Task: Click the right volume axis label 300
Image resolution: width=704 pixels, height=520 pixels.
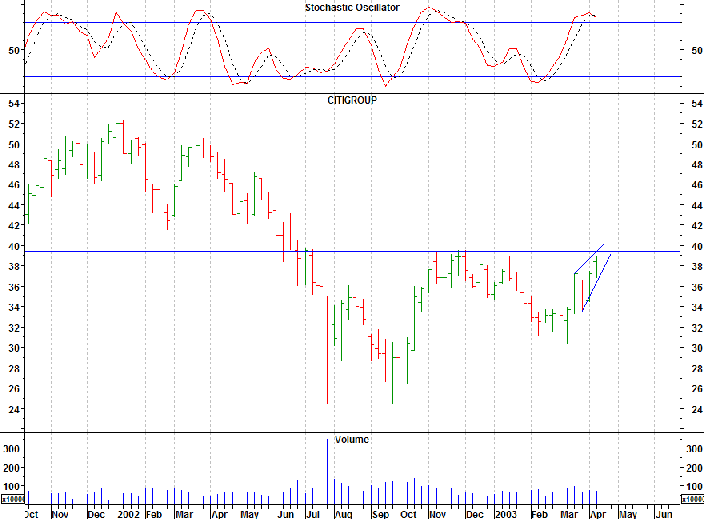Action: 694,449
